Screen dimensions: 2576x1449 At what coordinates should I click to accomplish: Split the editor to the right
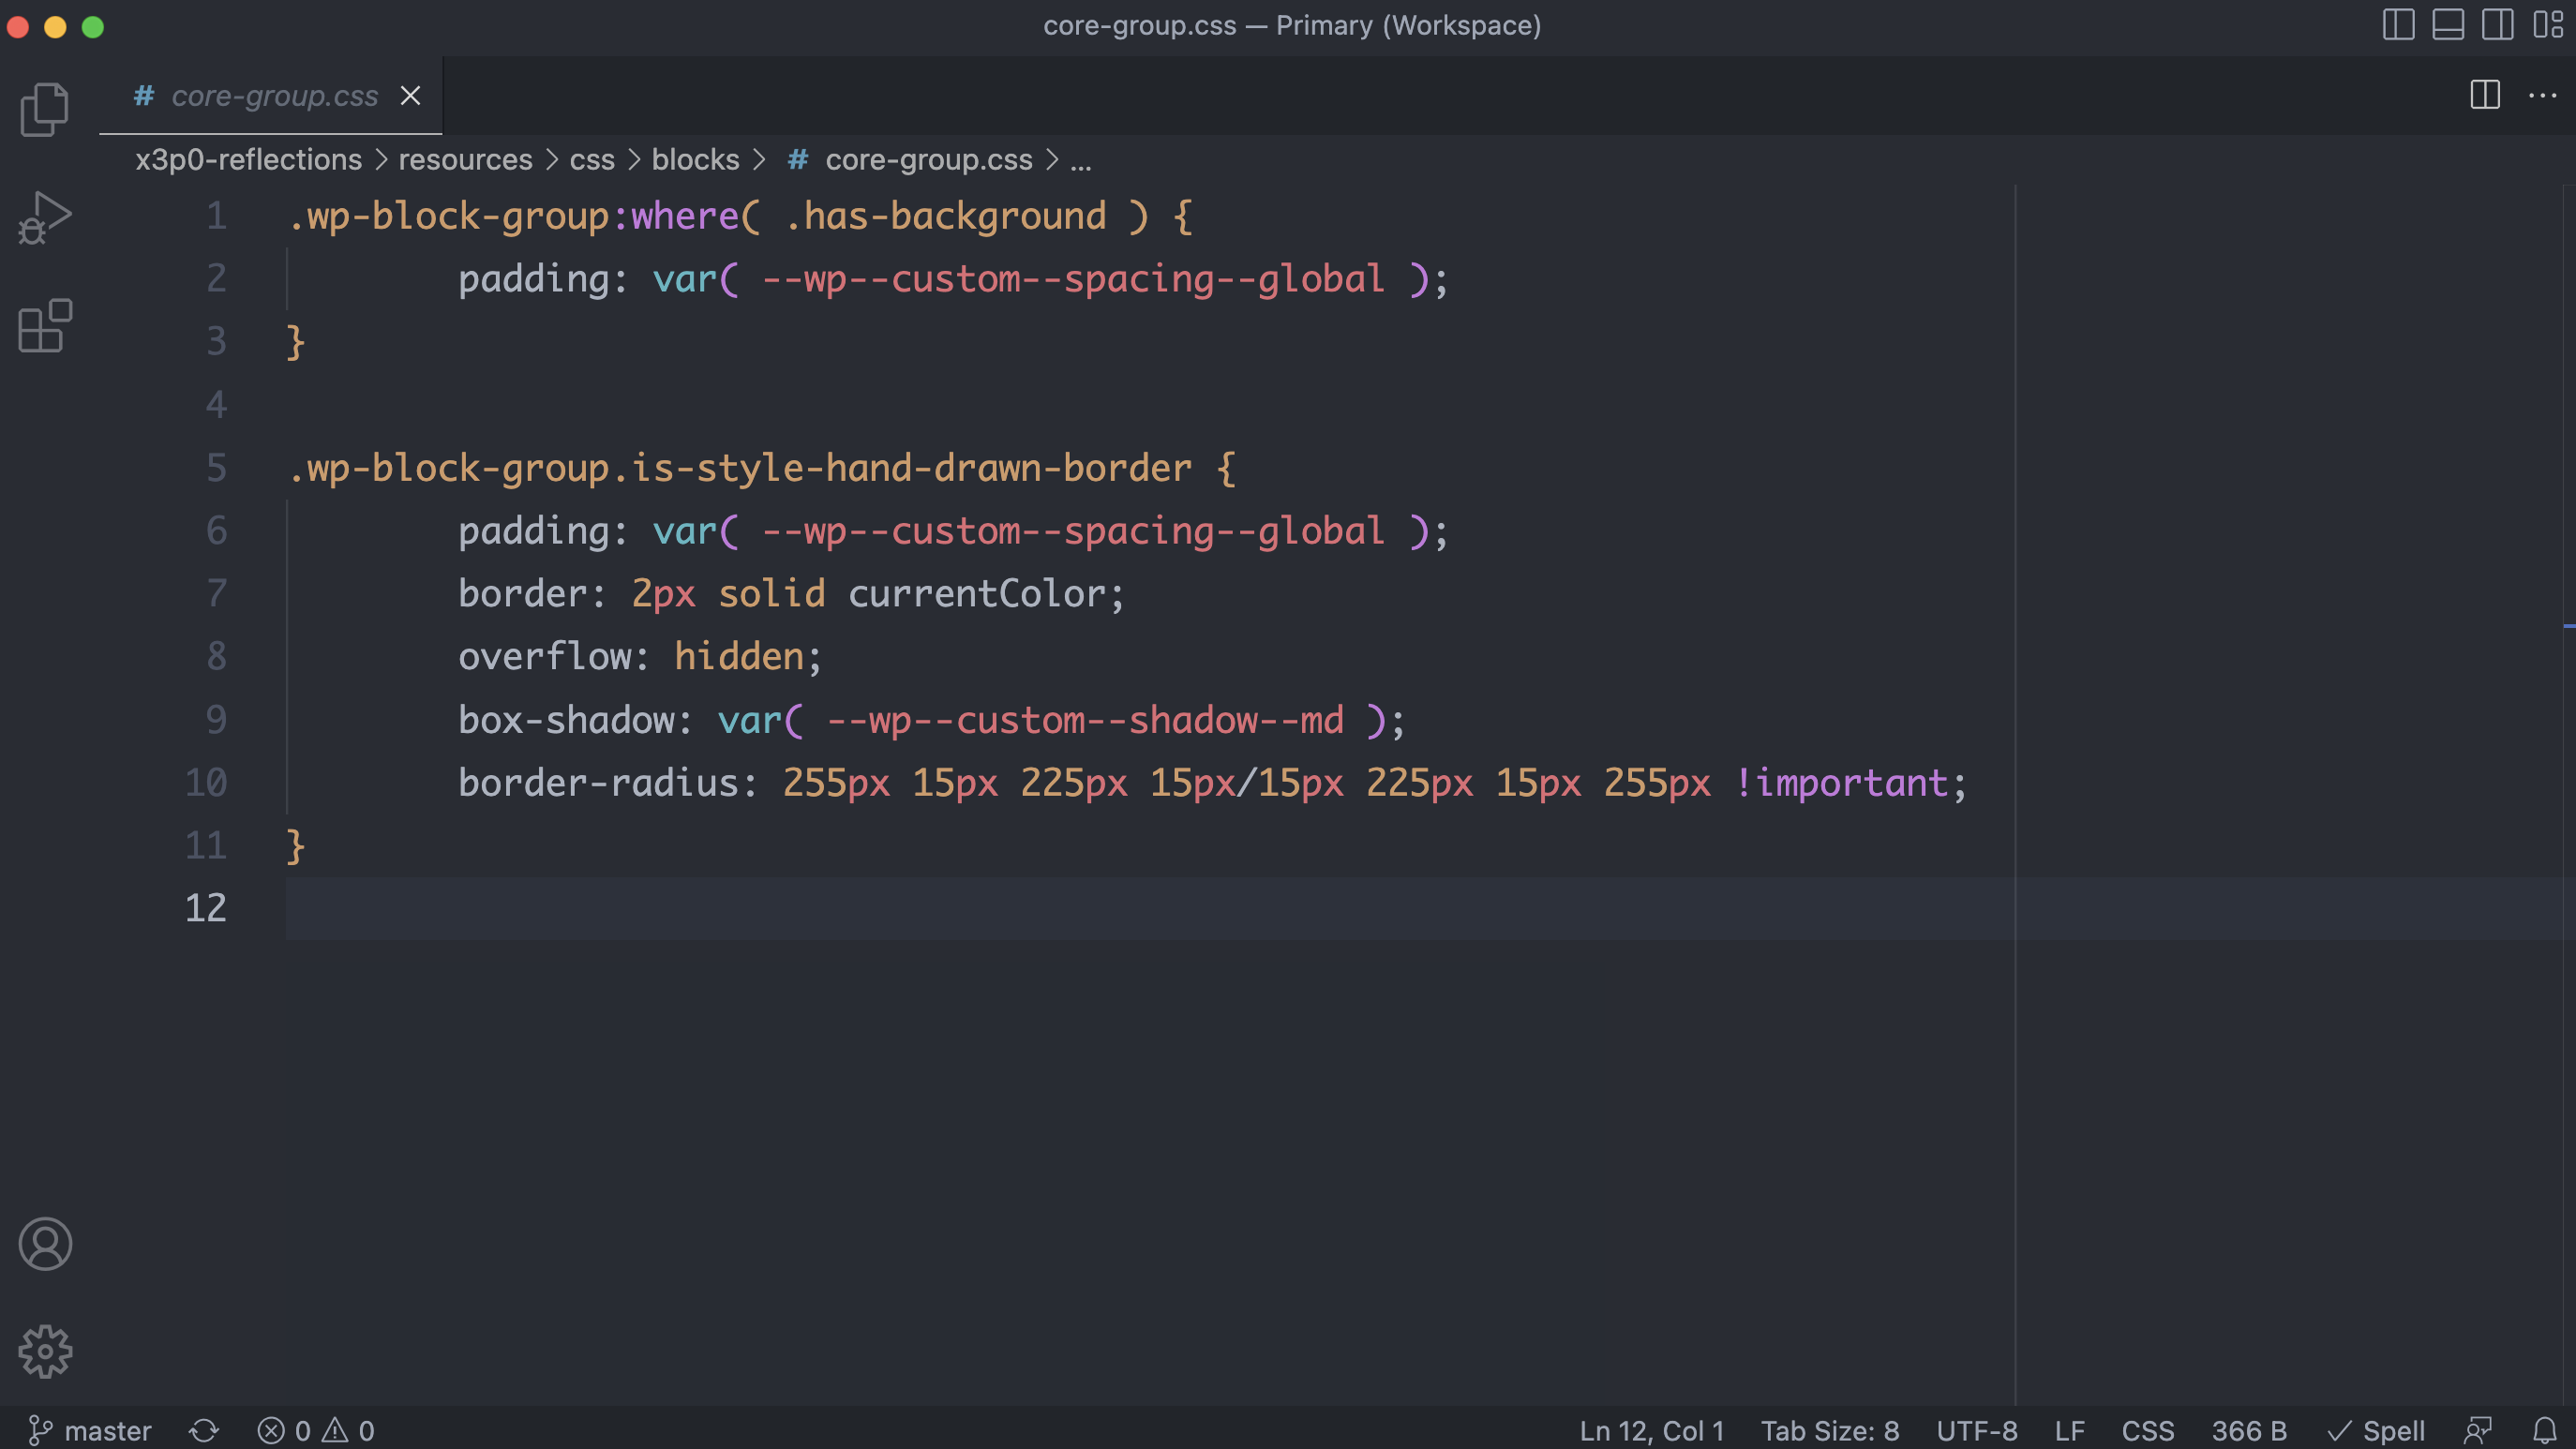(x=2485, y=96)
